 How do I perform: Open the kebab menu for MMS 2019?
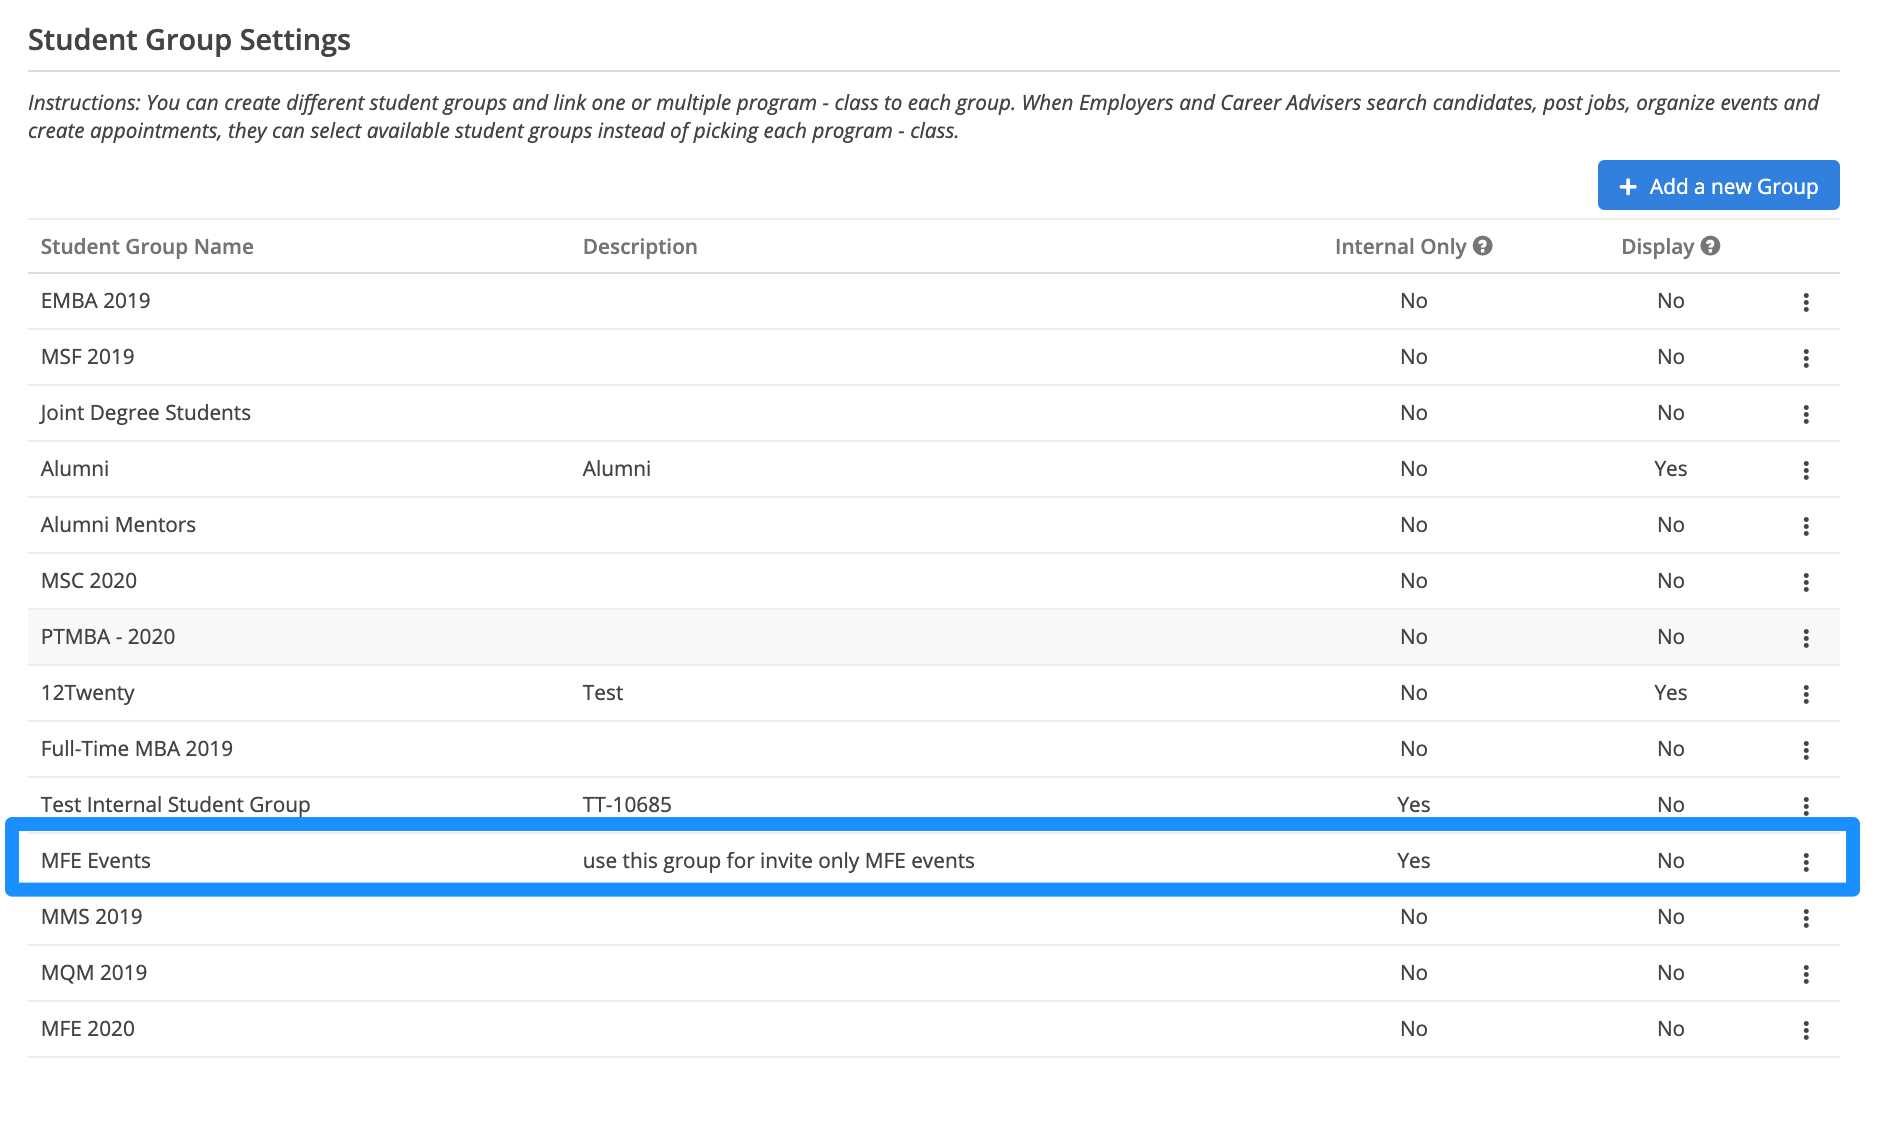(x=1806, y=918)
